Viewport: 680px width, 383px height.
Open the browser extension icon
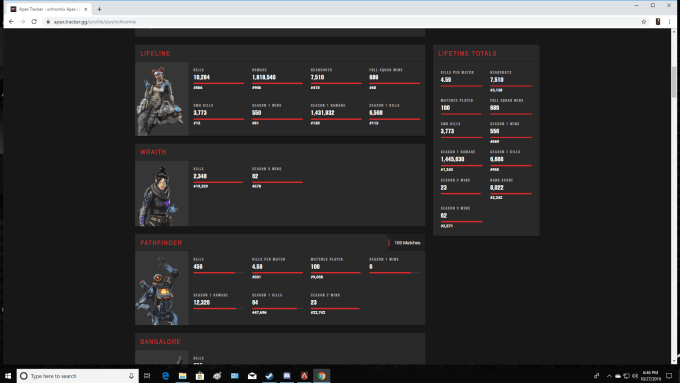658,22
